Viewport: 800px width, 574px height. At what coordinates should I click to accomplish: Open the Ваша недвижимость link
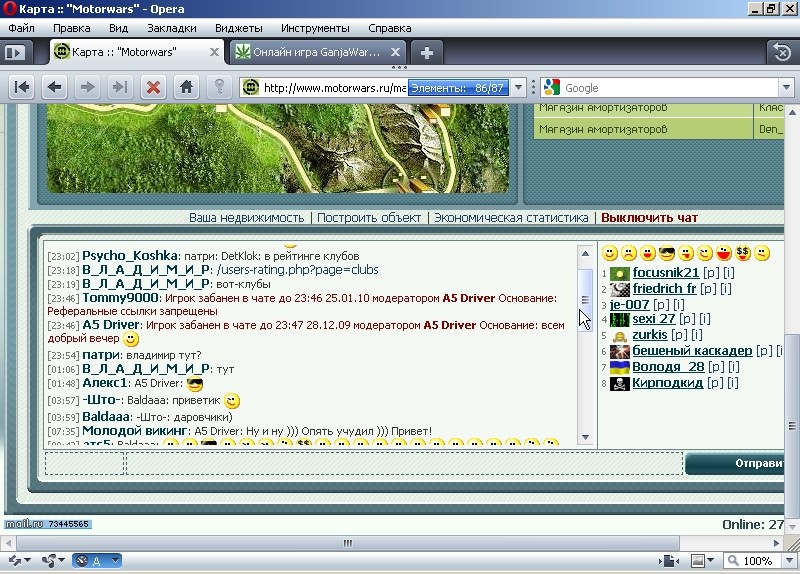[x=246, y=218]
